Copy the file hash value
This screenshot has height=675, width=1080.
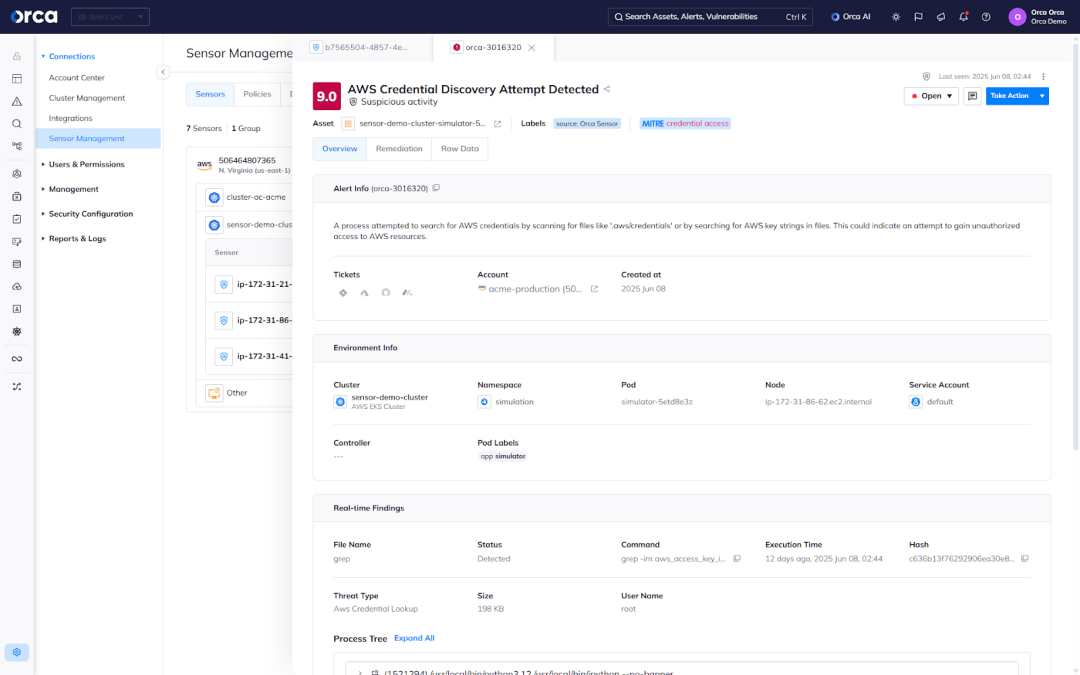point(1025,559)
